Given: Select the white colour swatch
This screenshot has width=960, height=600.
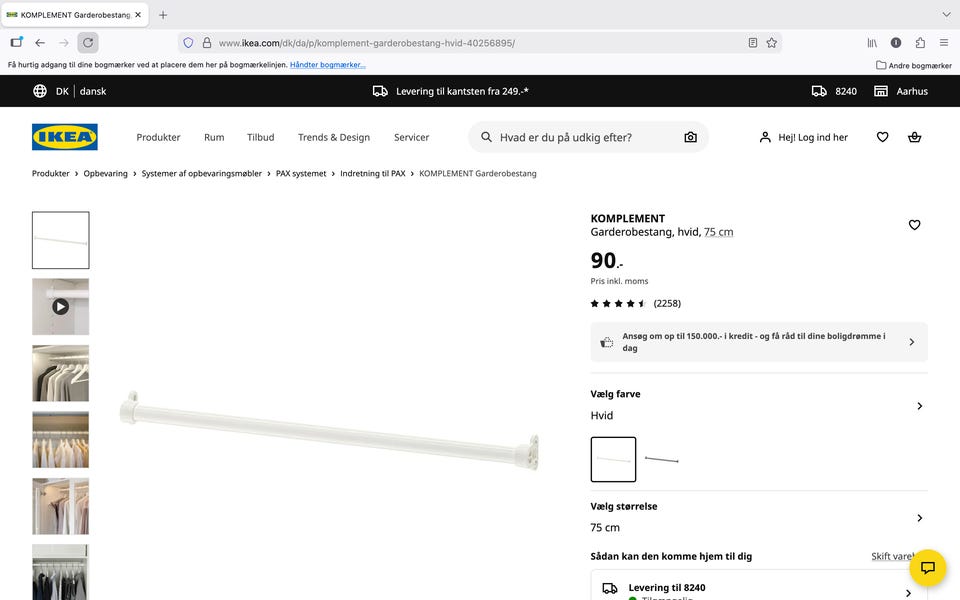Looking at the screenshot, I should [x=613, y=459].
